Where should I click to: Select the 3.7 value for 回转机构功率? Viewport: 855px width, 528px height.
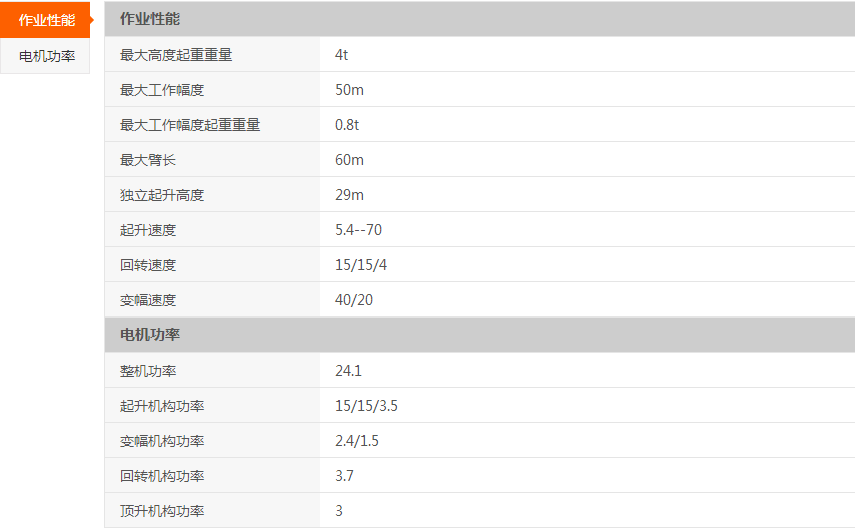[344, 476]
